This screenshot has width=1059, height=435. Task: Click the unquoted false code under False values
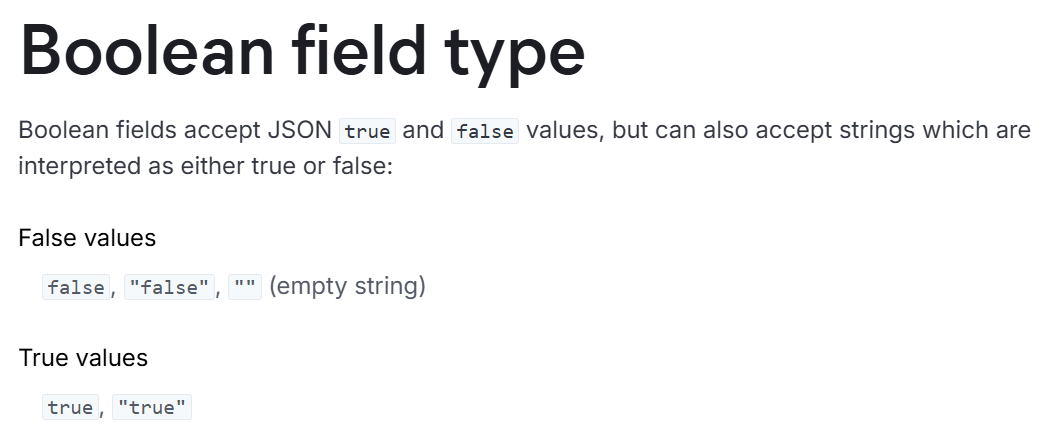pyautogui.click(x=76, y=287)
